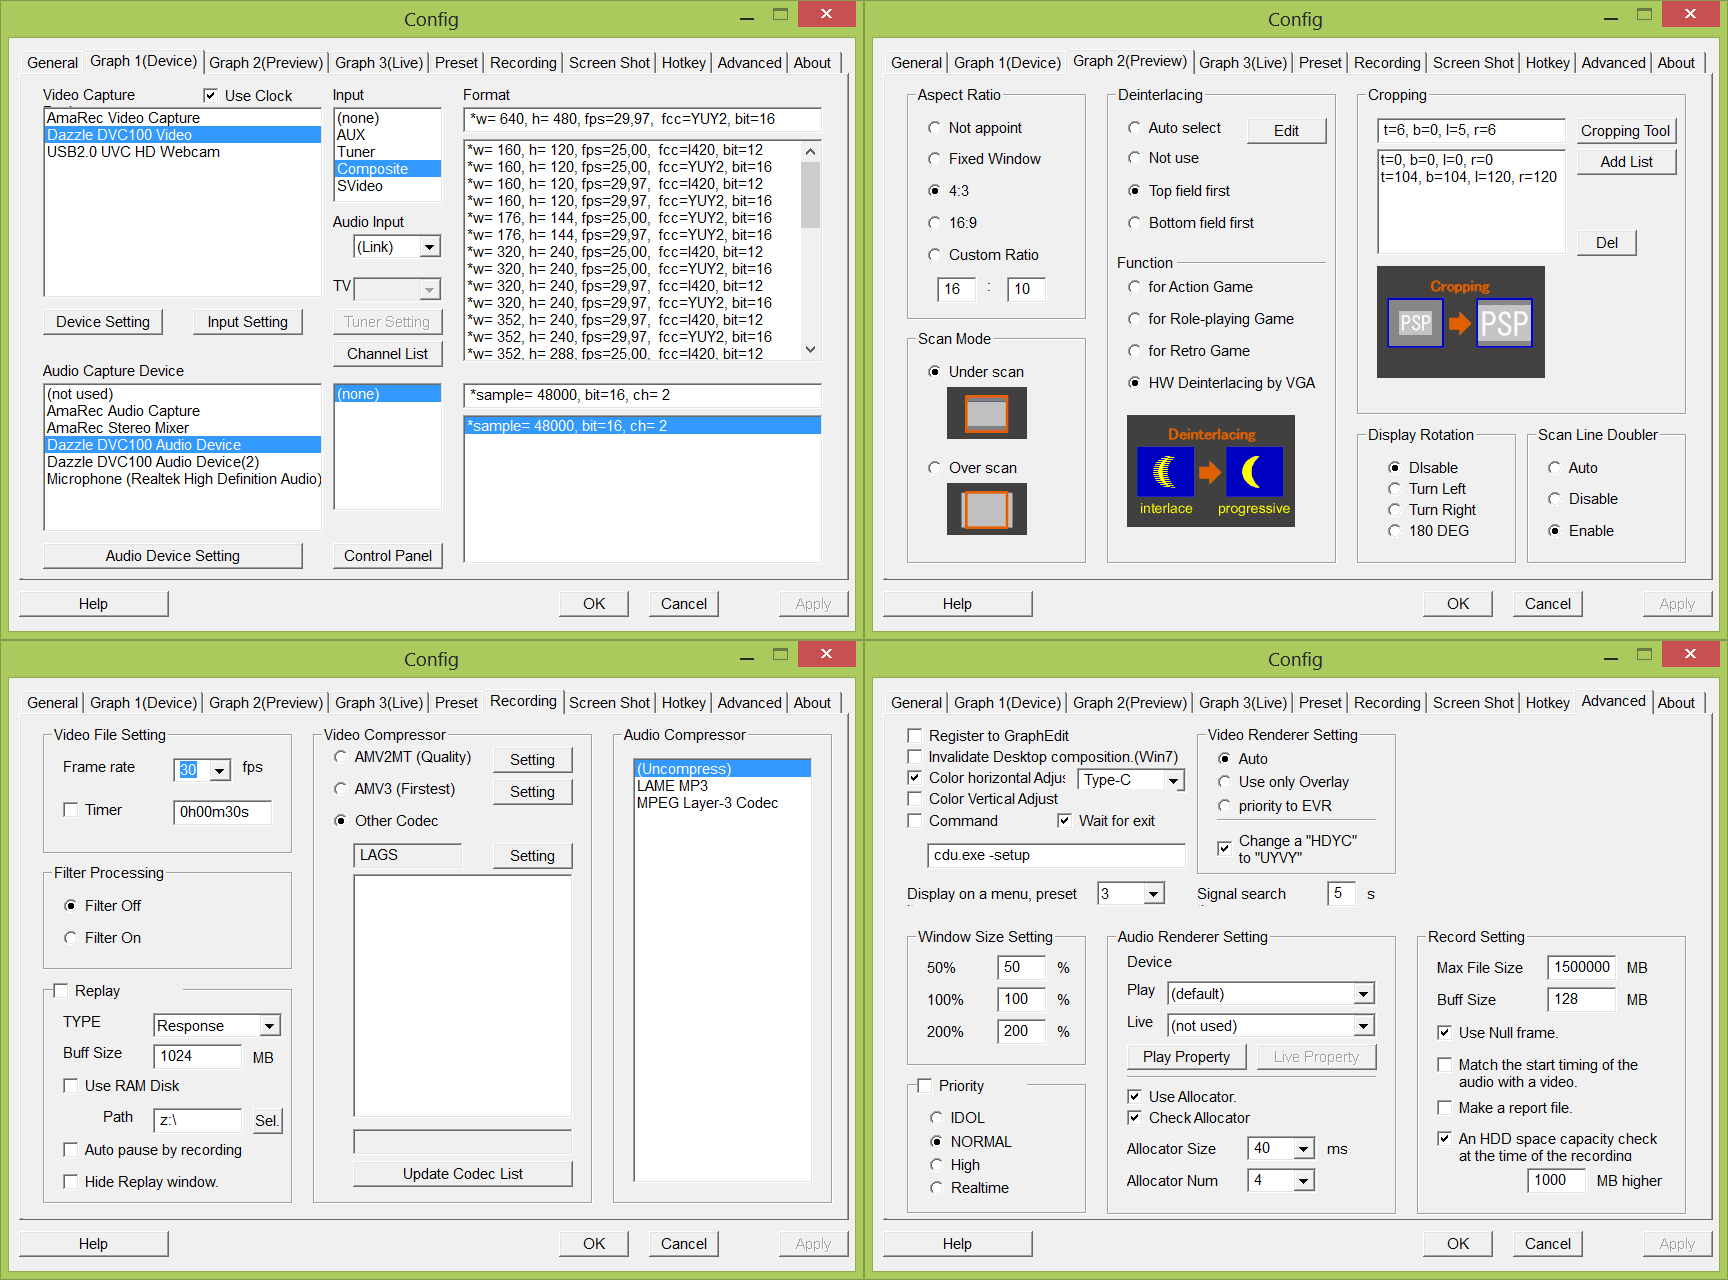Switch to Preset tab in the Recording window
The width and height of the screenshot is (1728, 1280).
(x=456, y=703)
